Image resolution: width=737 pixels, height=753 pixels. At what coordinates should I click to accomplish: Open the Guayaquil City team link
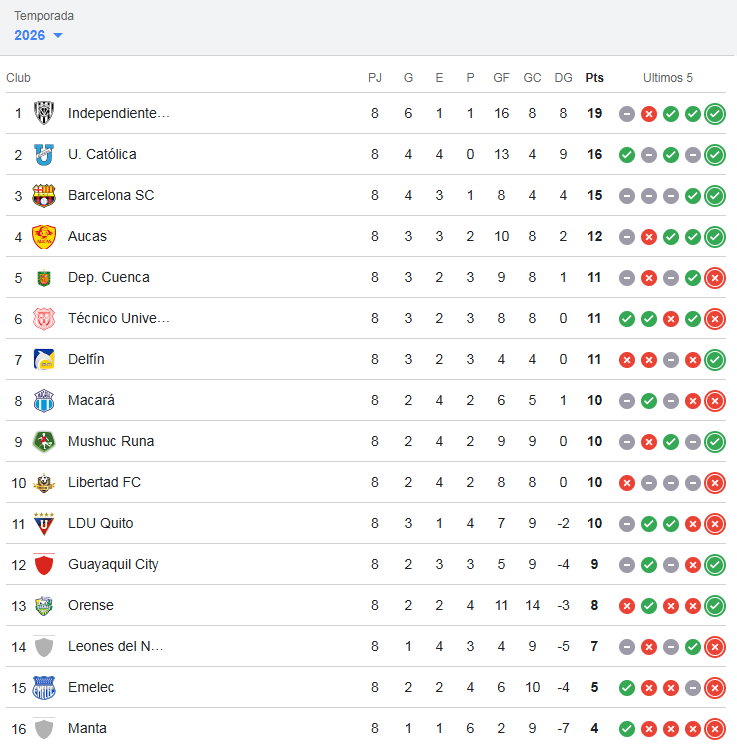113,564
